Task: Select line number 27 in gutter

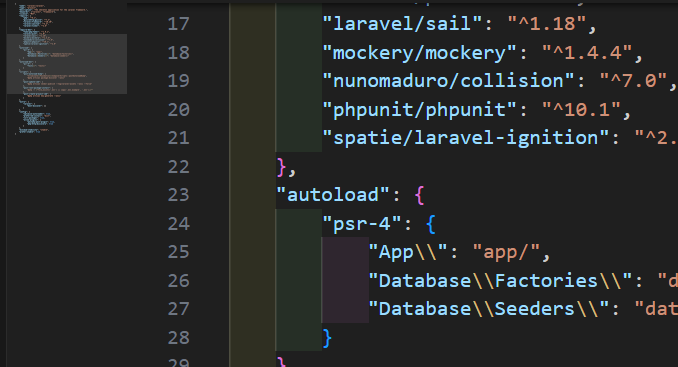Action: click(x=179, y=309)
